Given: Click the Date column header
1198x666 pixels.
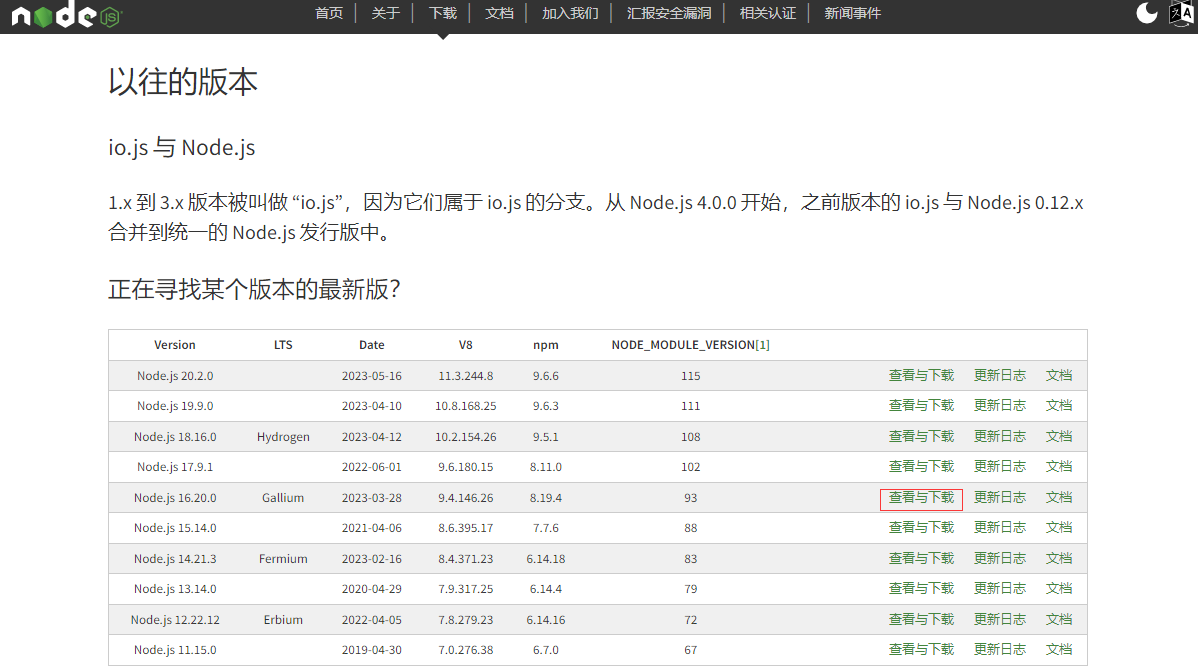Looking at the screenshot, I should click(371, 345).
